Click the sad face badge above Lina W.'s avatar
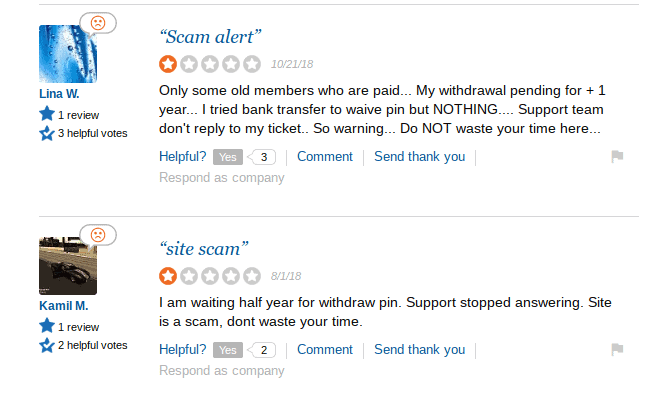 [98, 23]
